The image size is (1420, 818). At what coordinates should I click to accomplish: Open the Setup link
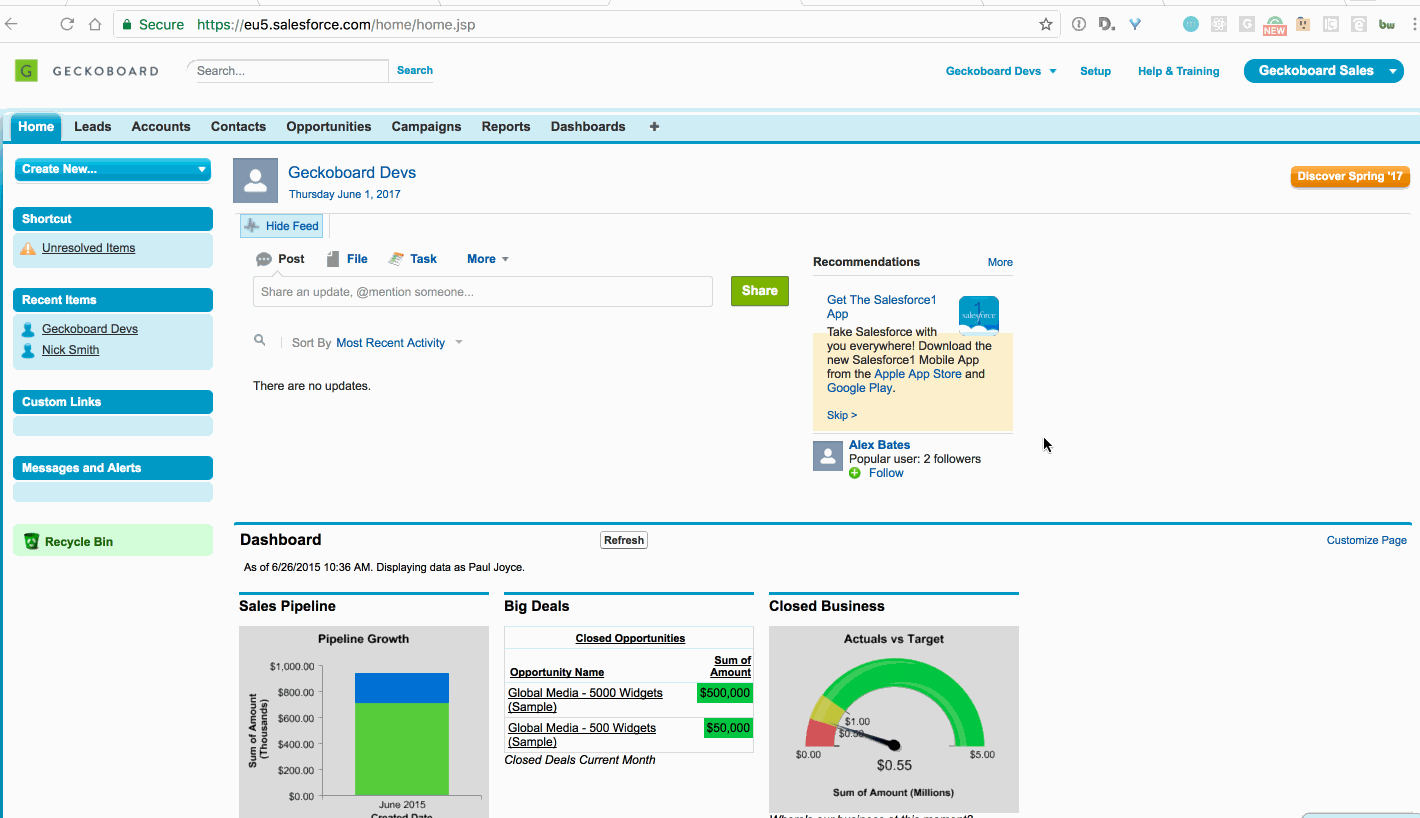[1096, 71]
